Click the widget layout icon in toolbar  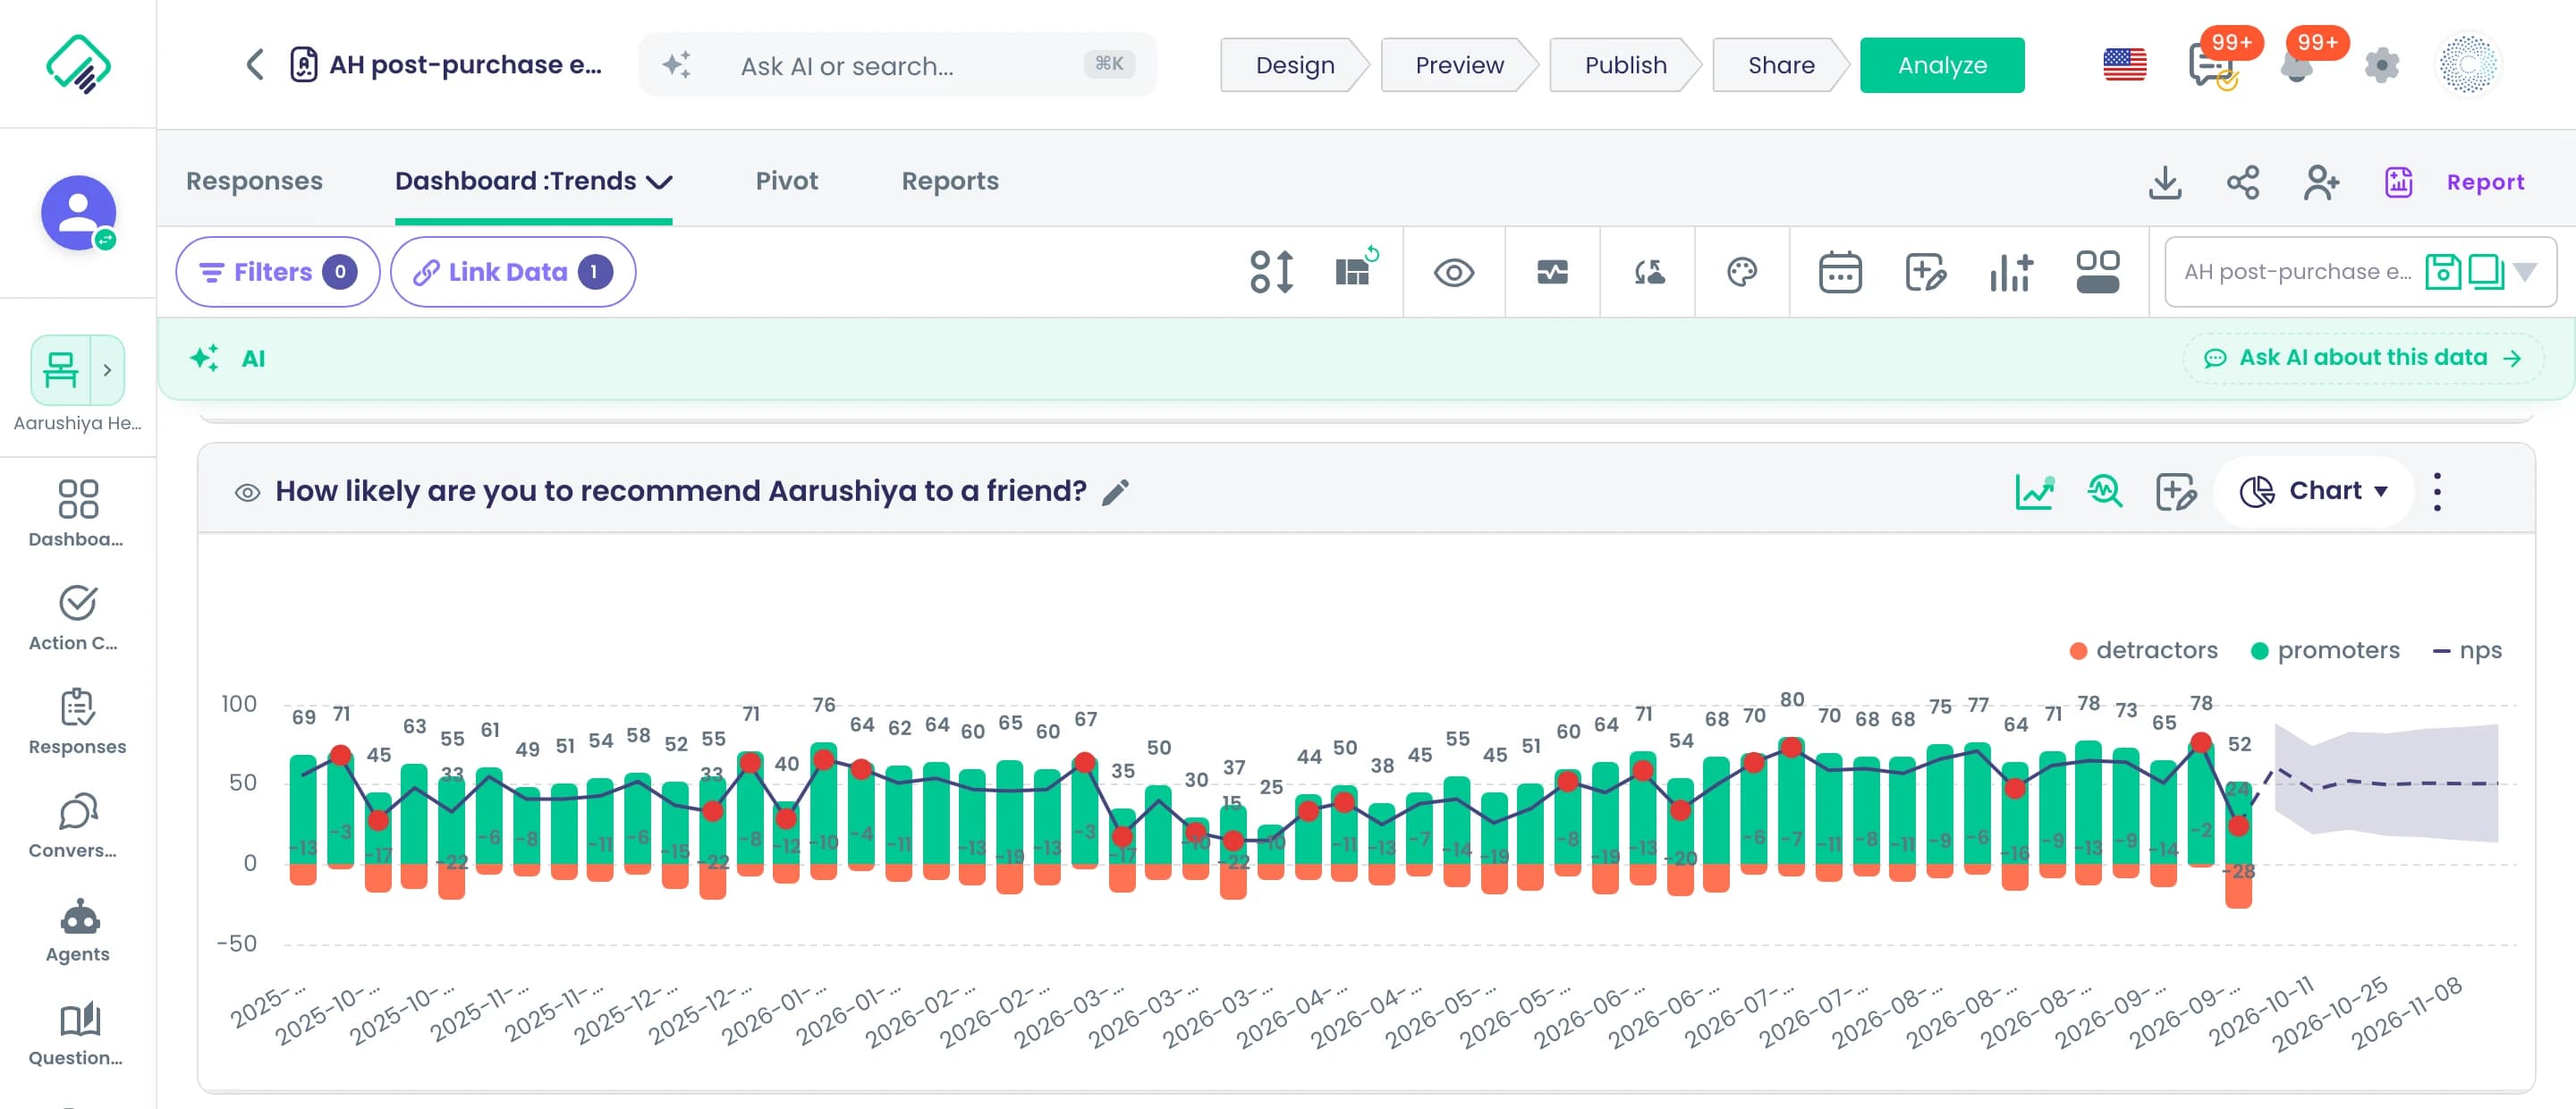tap(2097, 272)
